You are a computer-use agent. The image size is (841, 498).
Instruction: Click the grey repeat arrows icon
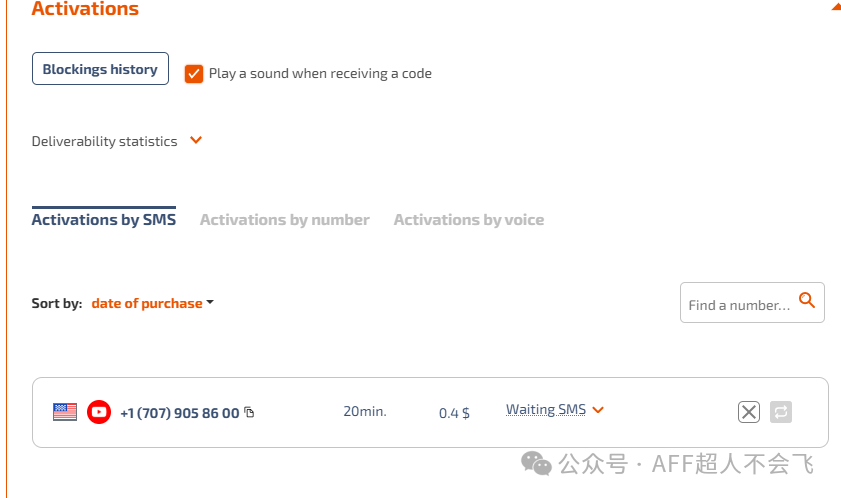point(781,411)
